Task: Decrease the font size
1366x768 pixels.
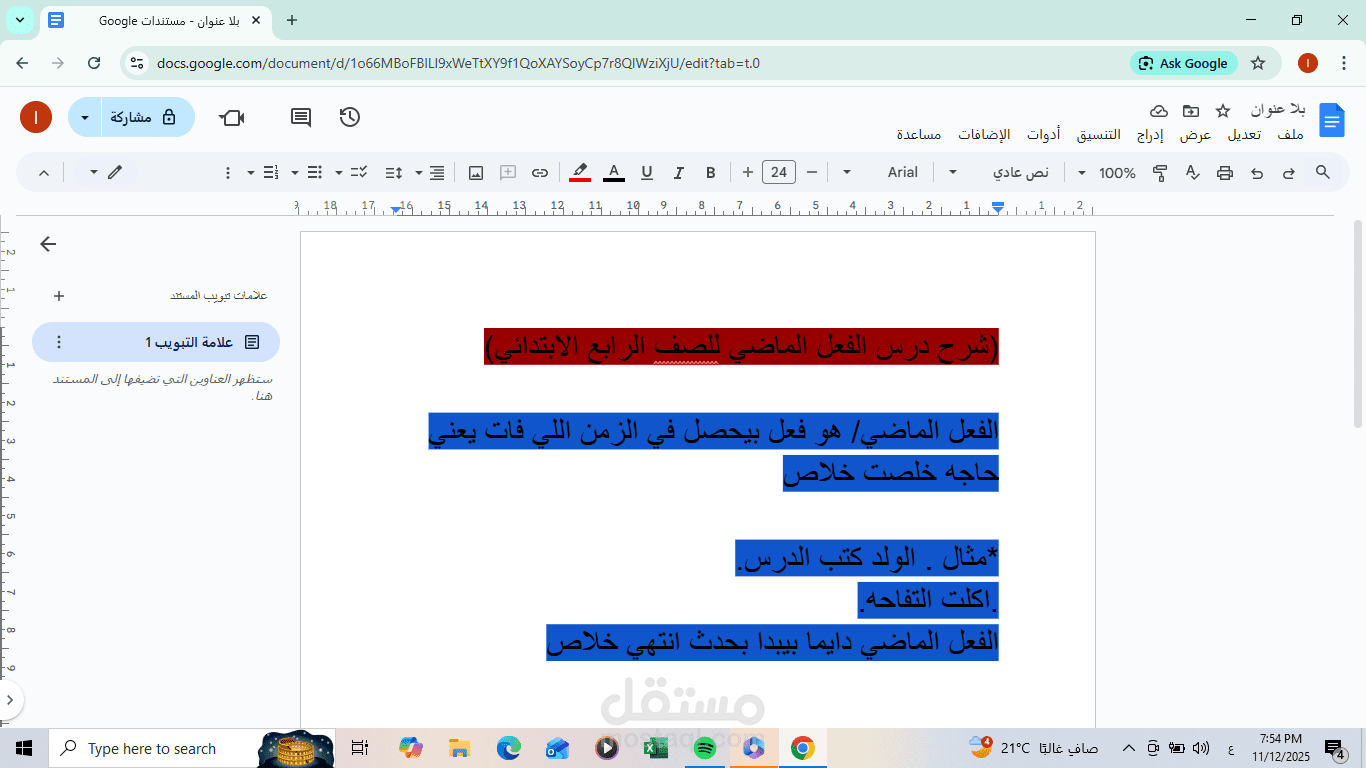Action: (x=812, y=173)
